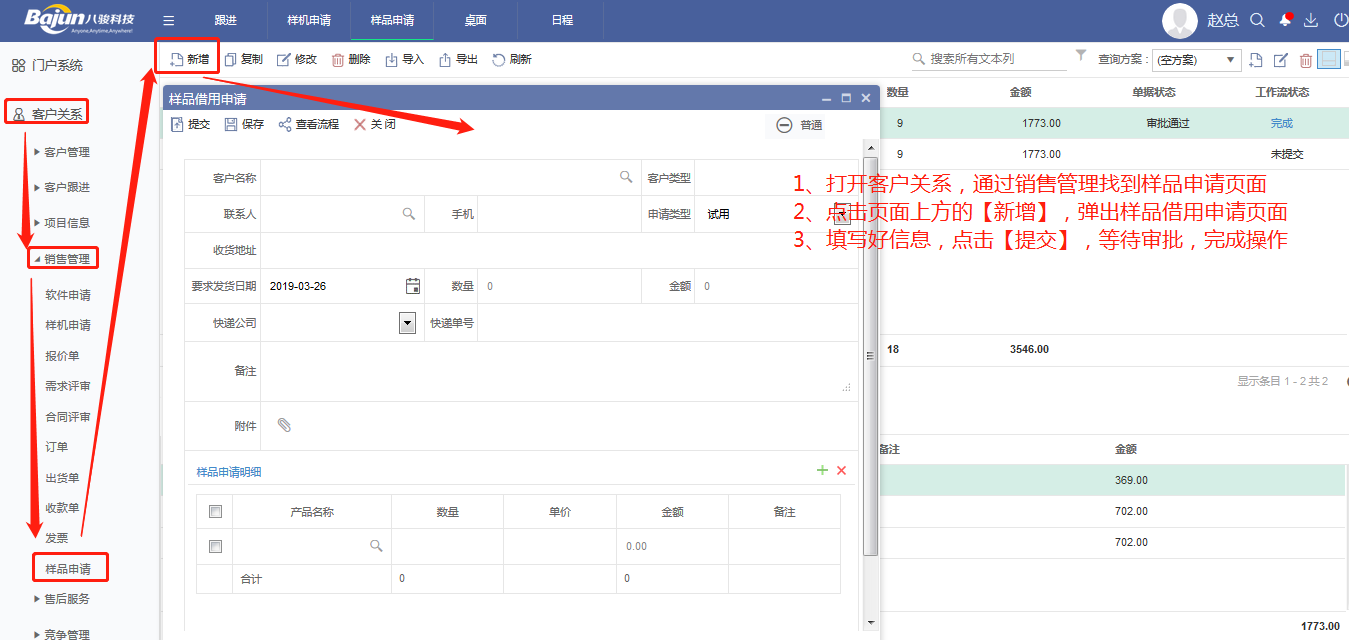Click the filter funnel icon
Image resolution: width=1349 pixels, height=640 pixels.
[x=1080, y=57]
